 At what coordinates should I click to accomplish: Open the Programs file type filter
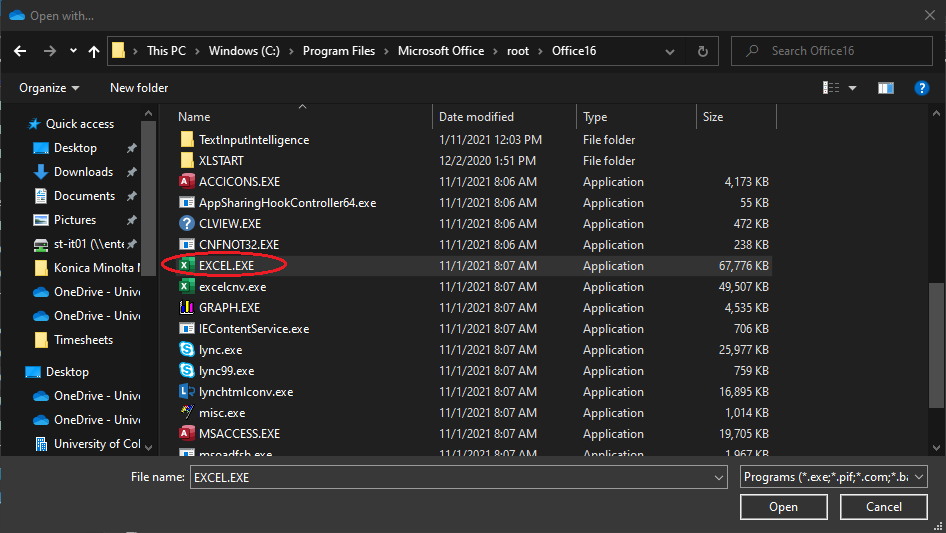pyautogui.click(x=833, y=477)
